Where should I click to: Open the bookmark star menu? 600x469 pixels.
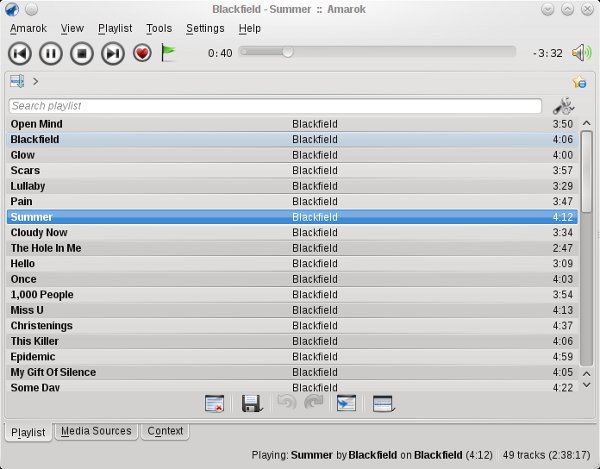point(579,82)
